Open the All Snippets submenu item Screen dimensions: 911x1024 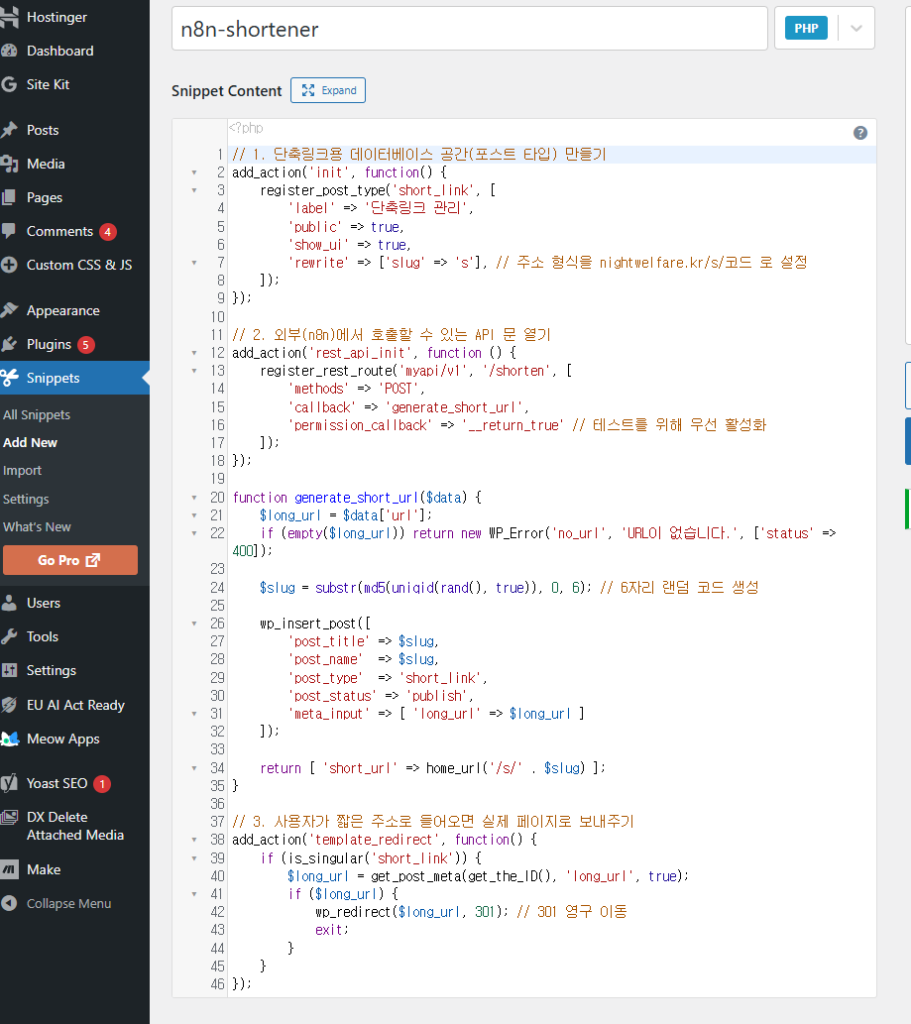tap(37, 415)
